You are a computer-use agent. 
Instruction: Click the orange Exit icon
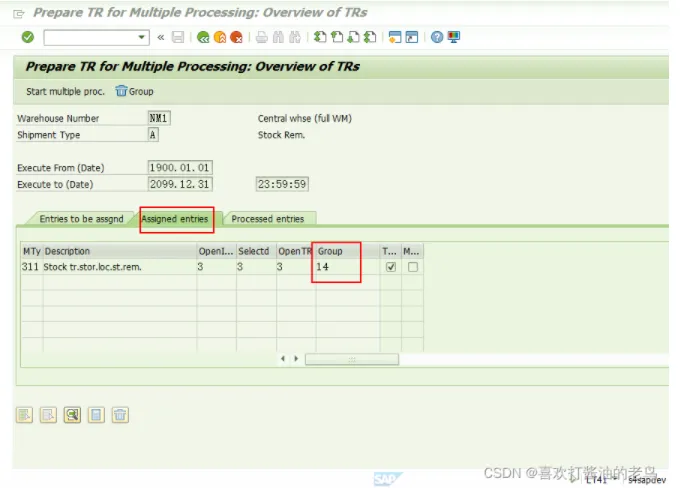220,38
